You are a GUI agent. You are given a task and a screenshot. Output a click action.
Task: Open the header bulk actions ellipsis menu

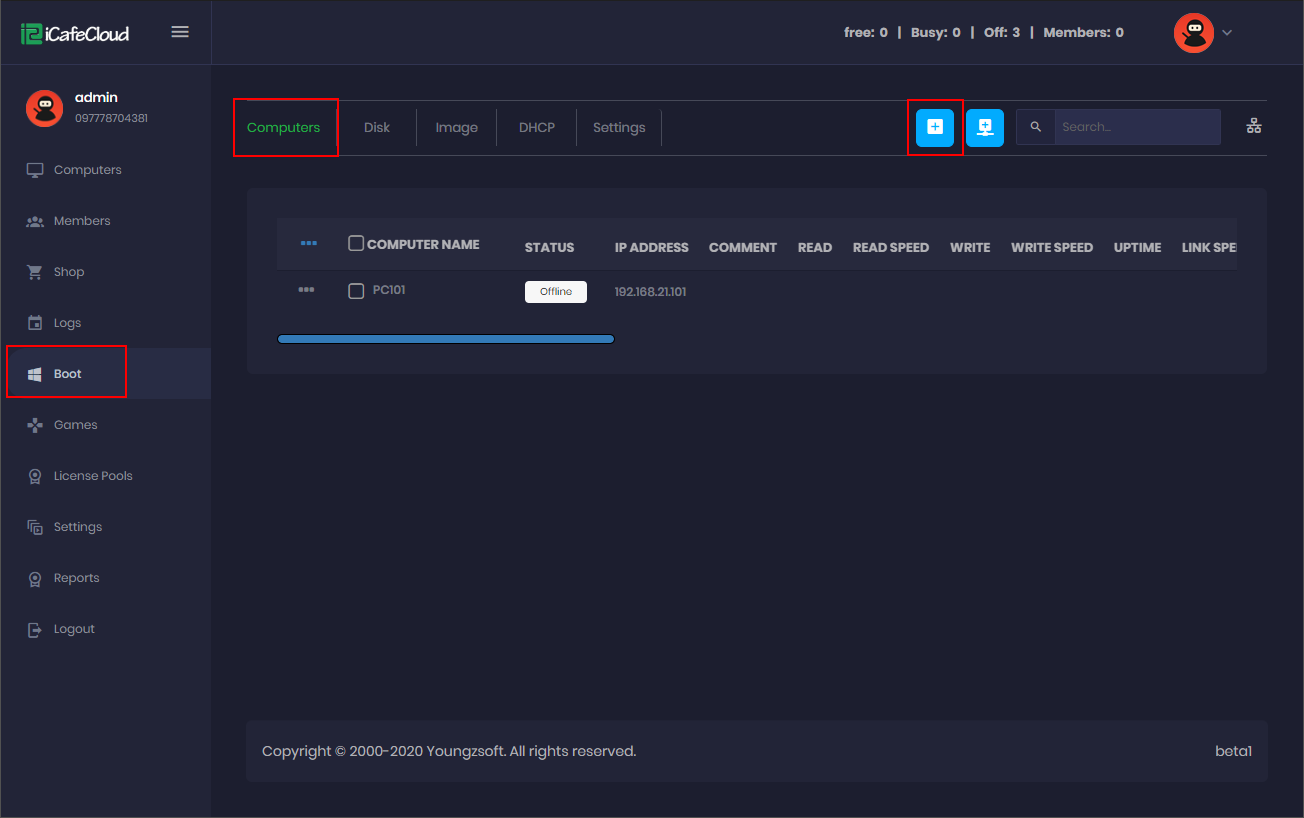pyautogui.click(x=309, y=242)
